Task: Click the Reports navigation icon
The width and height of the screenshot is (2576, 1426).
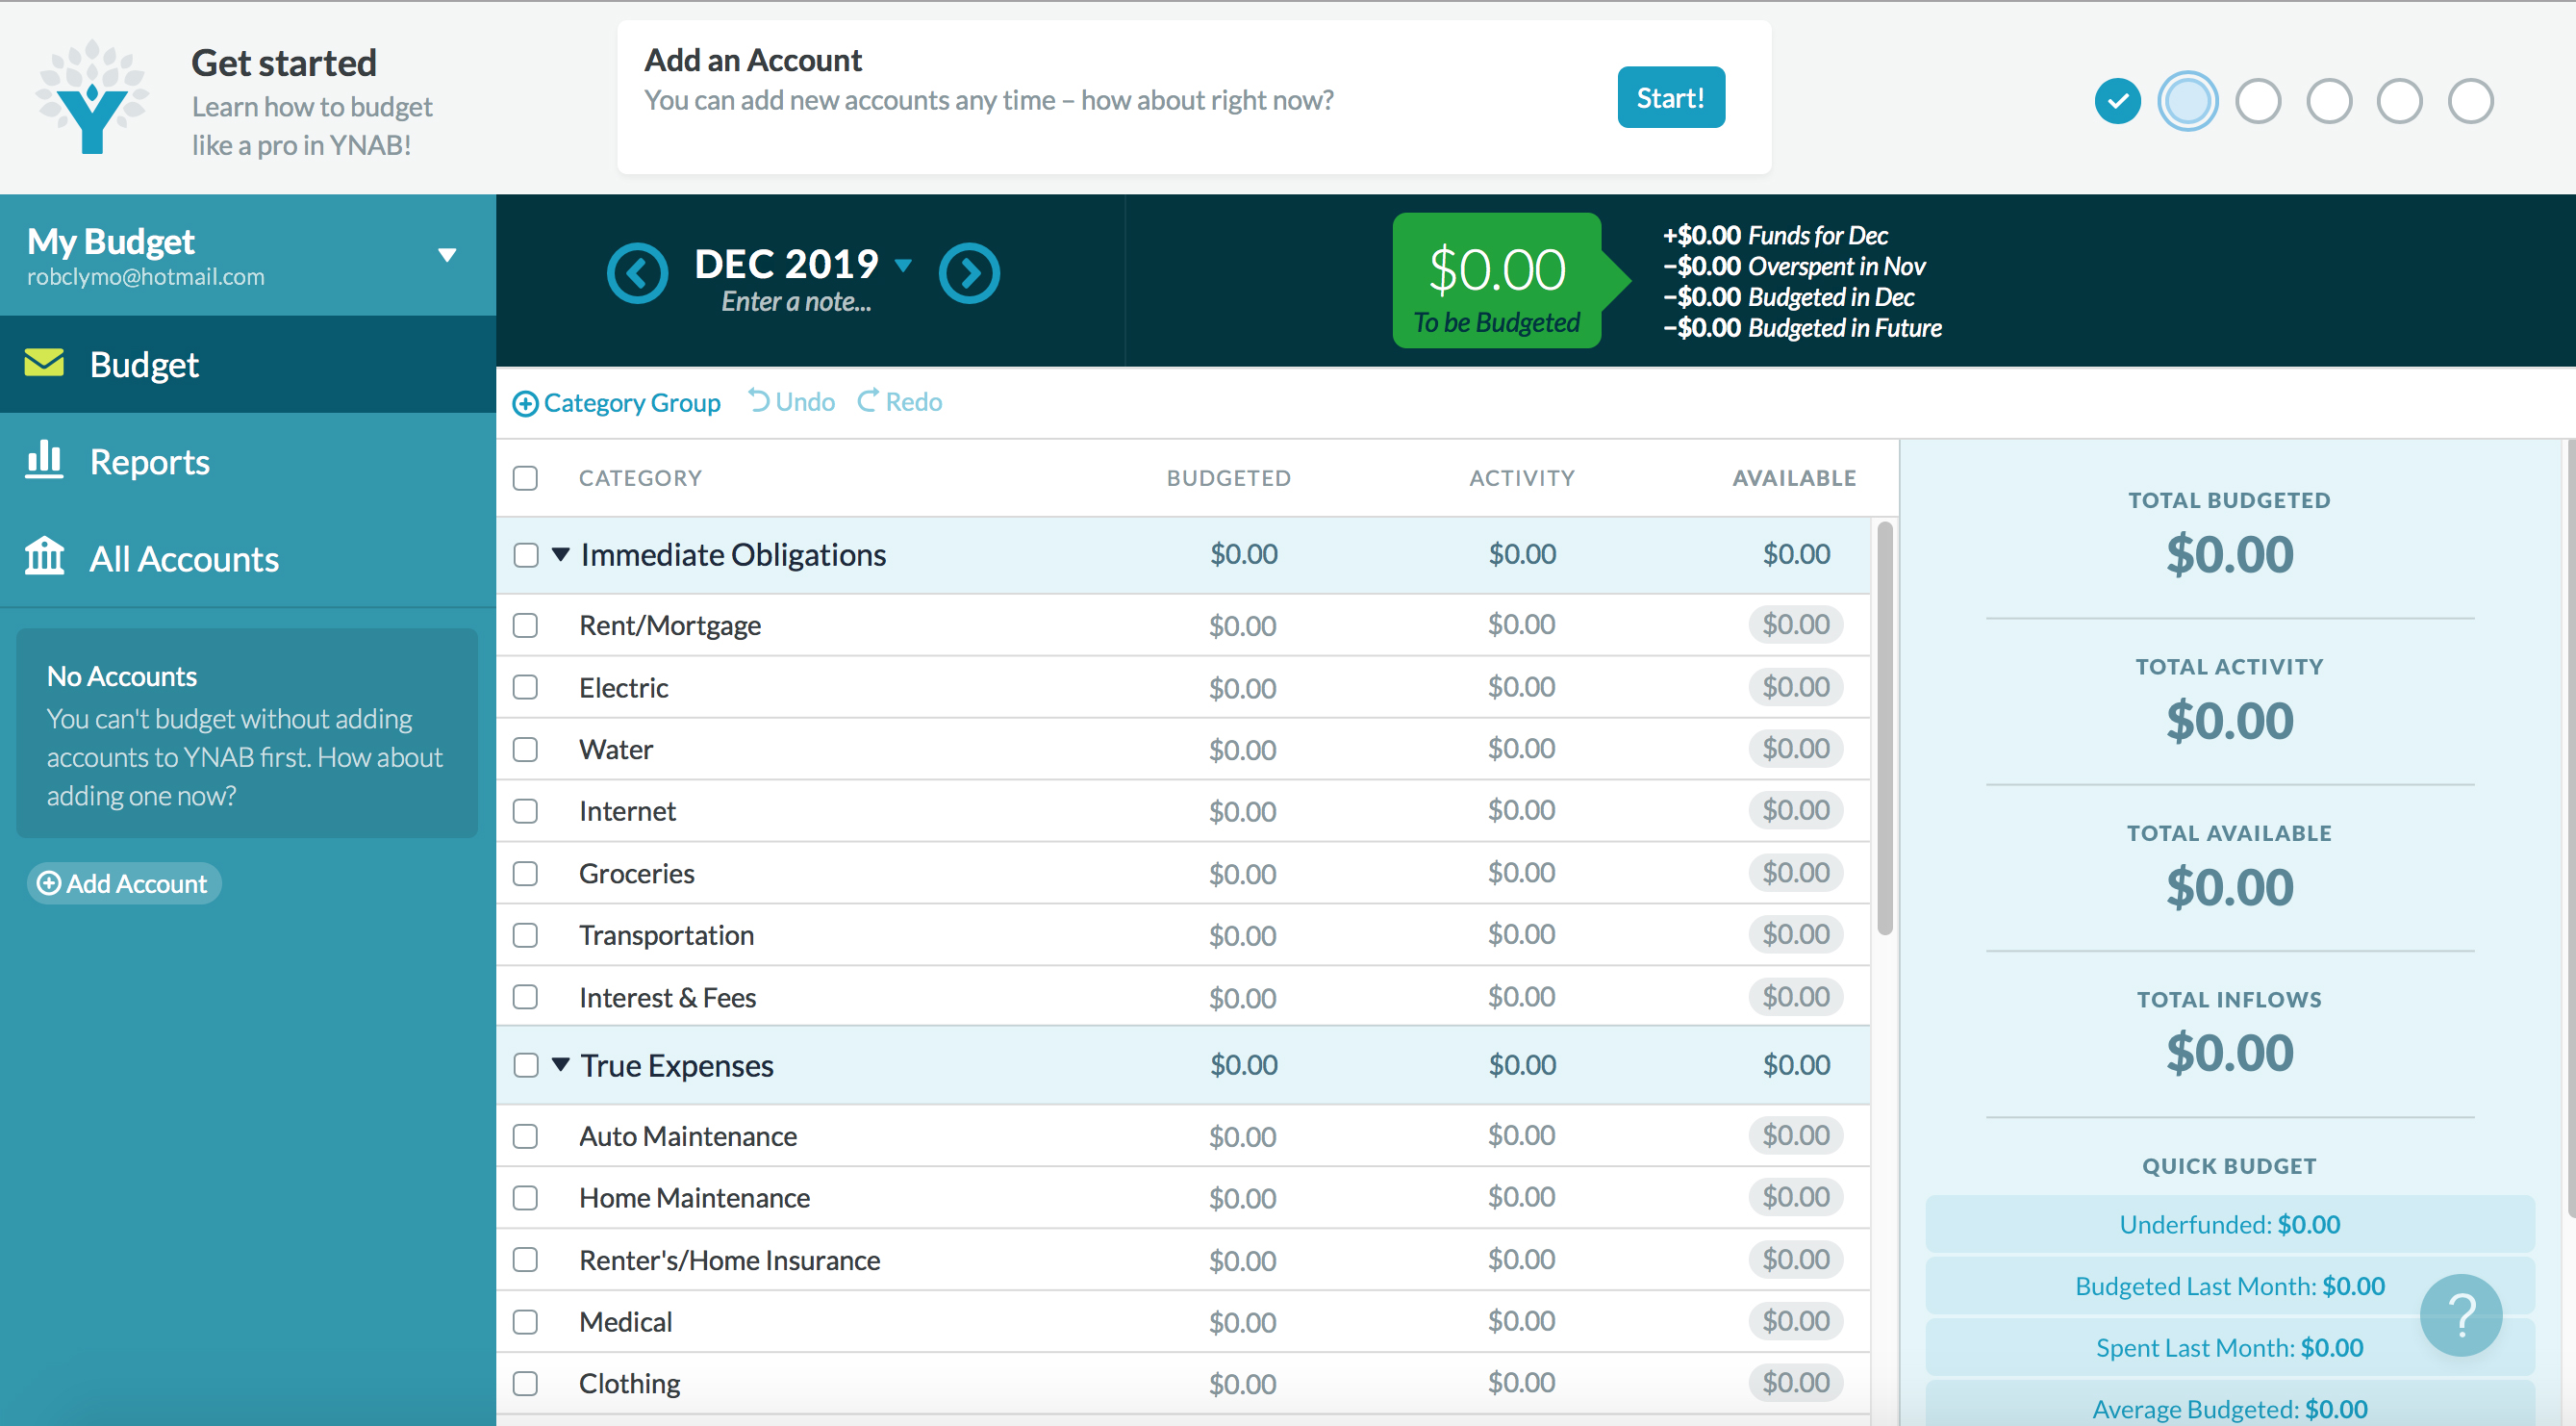Action: click(x=44, y=458)
